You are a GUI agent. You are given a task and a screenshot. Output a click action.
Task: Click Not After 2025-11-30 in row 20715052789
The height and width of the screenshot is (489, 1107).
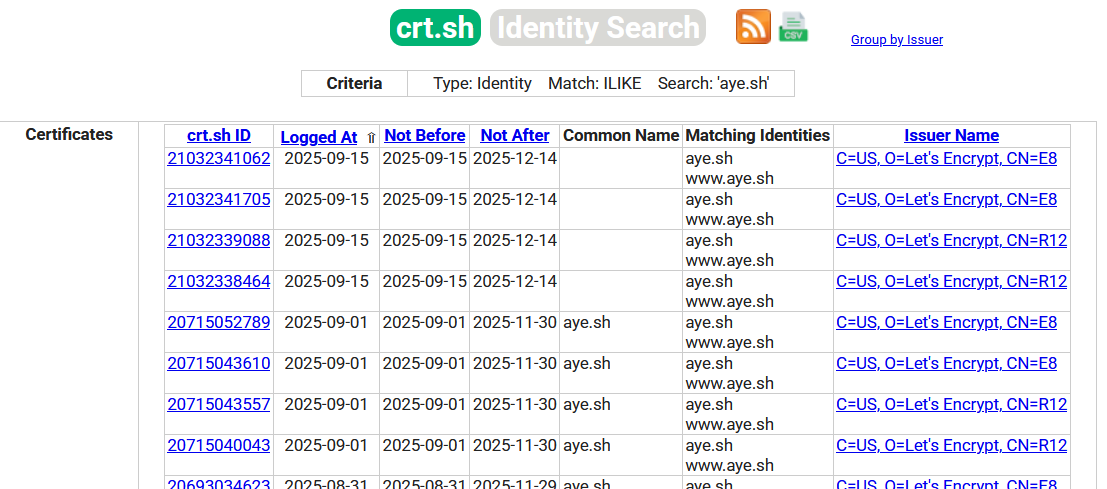point(515,322)
